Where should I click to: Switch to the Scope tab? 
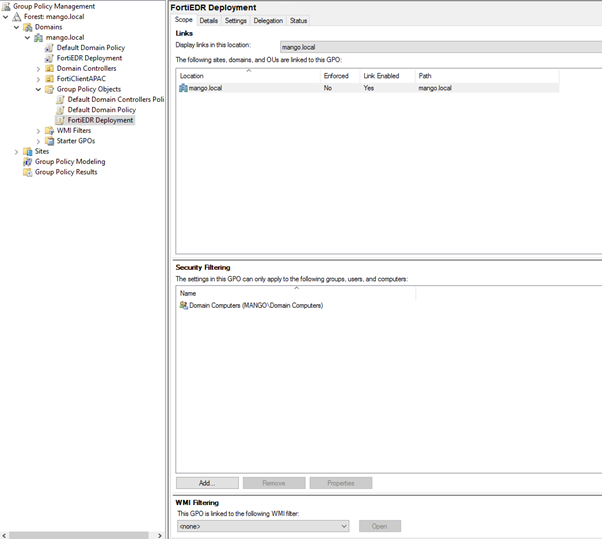tap(184, 20)
